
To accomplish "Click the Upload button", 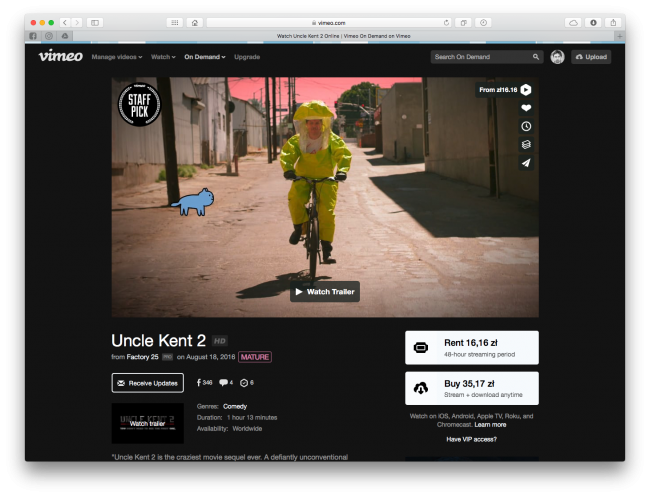I will pos(591,57).
